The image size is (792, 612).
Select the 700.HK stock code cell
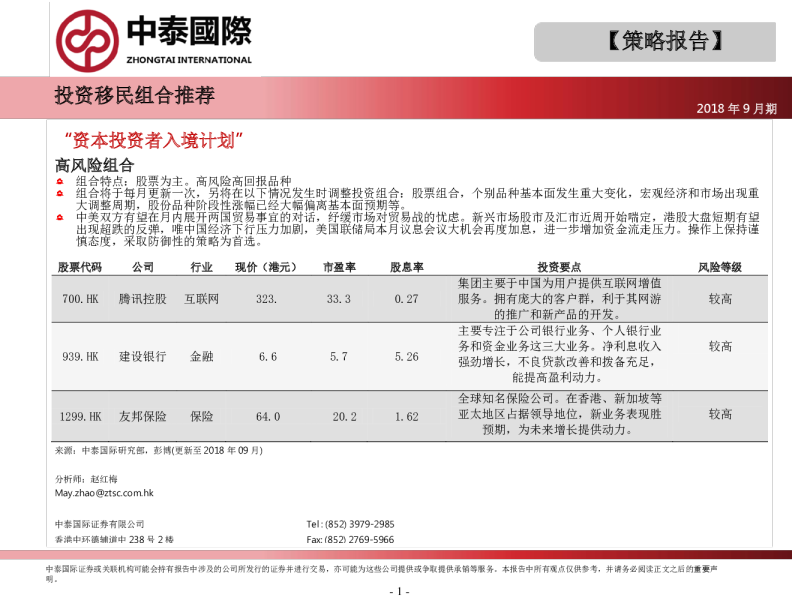tap(80, 299)
